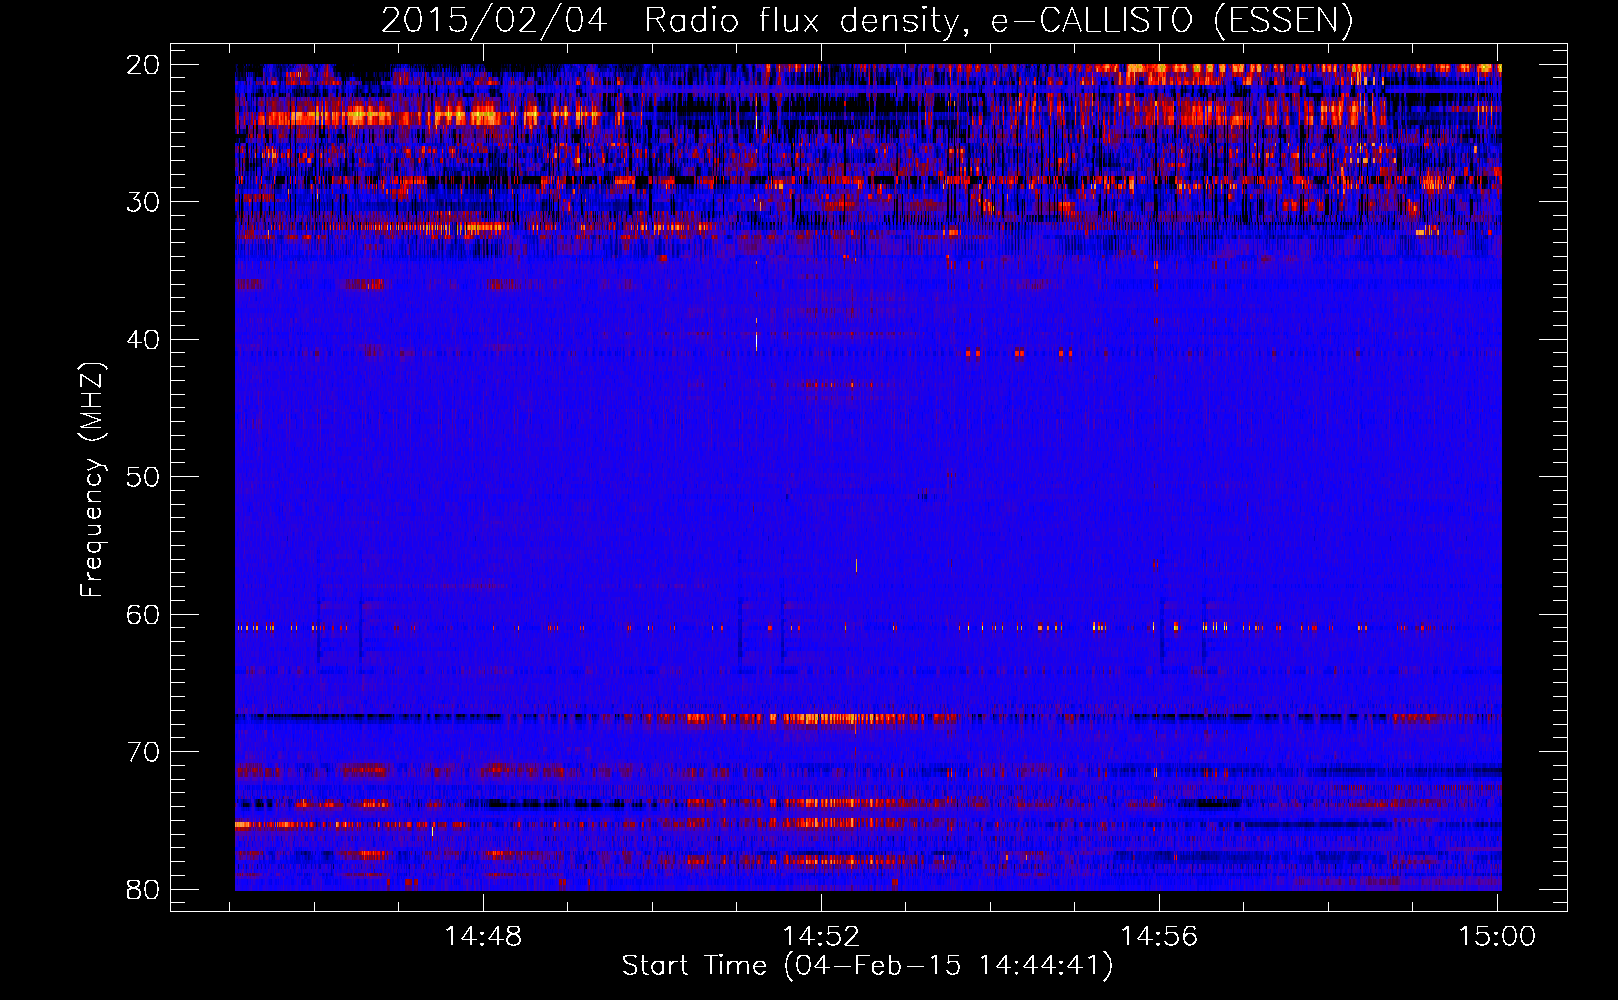Select the 14:48 time tick label

tap(484, 937)
